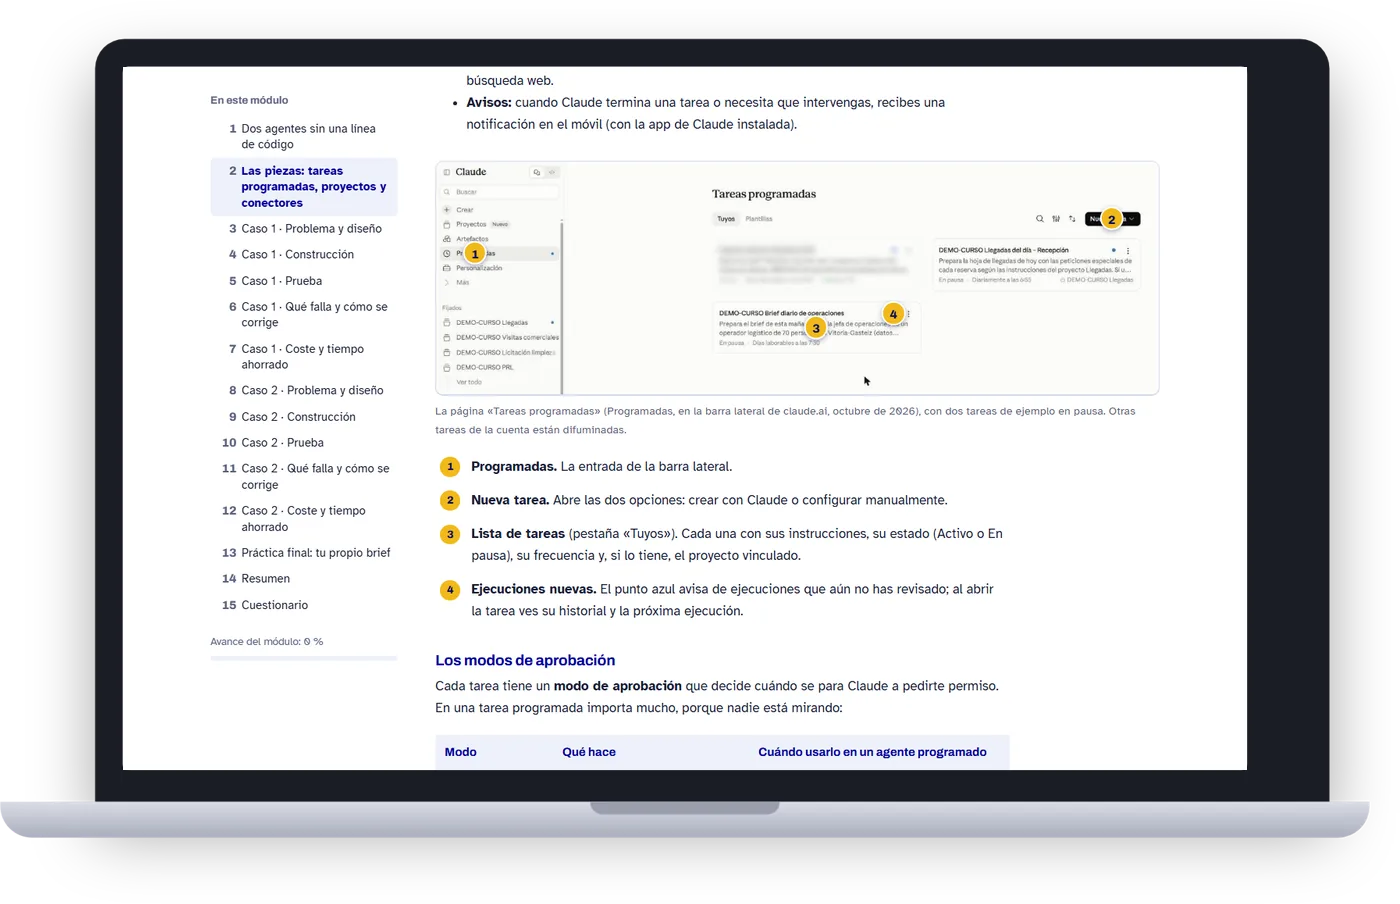Click the magnifier icon on the Tareas programadas toolbar
Image resolution: width=1400 pixels, height=904 pixels.
pyautogui.click(x=1040, y=219)
